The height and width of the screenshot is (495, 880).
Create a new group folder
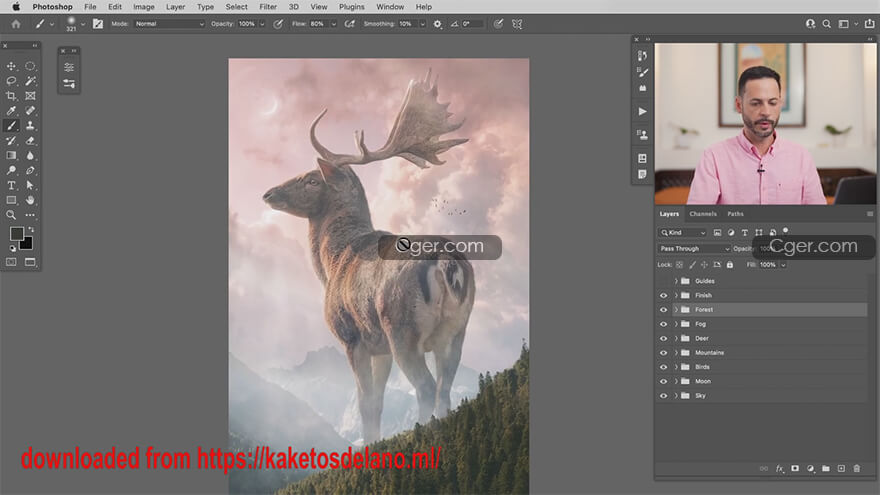point(826,469)
